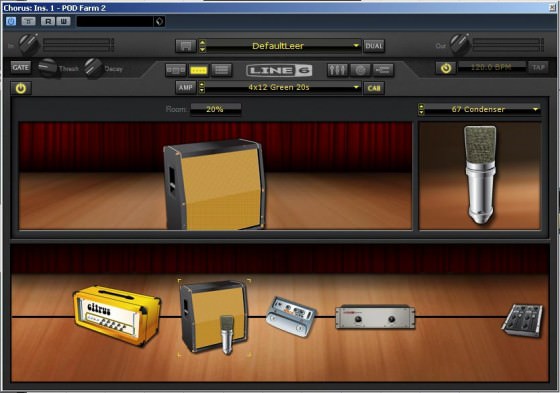Select the highlighted yellow panel view icon

pos(199,70)
